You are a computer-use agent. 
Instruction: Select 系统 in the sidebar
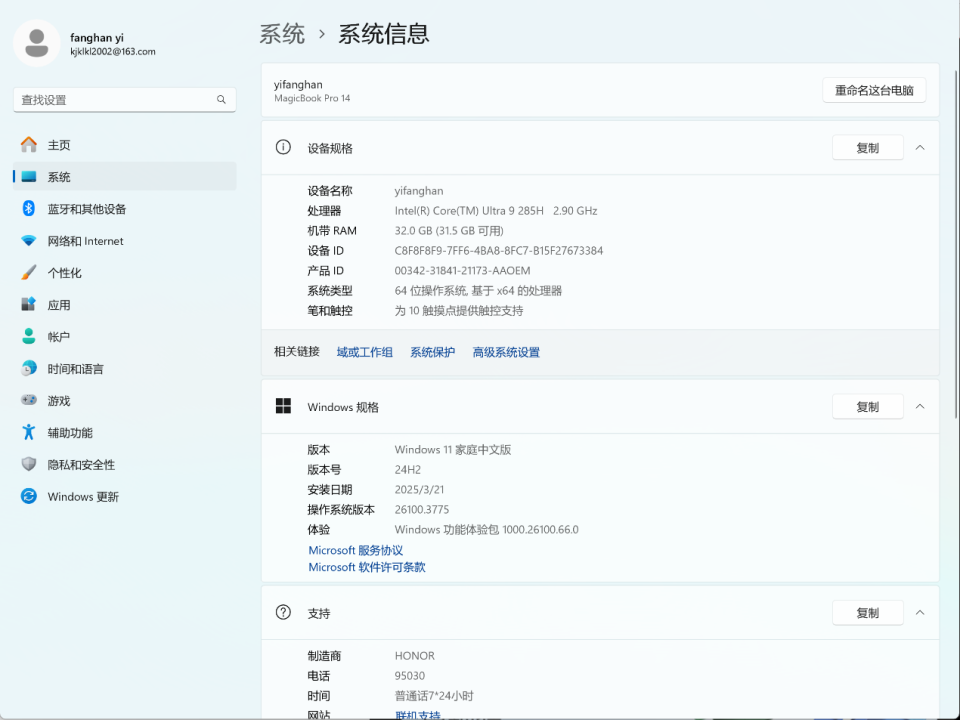coord(124,176)
